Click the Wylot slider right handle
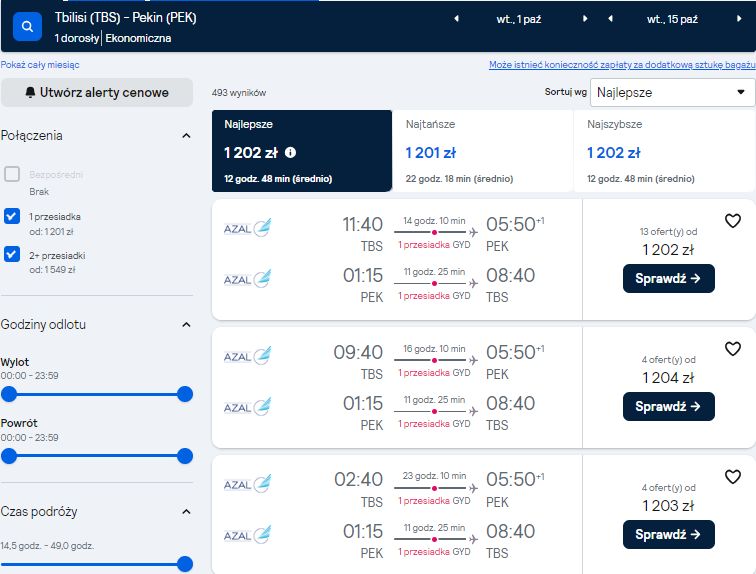This screenshot has width=756, height=574. pos(185,394)
